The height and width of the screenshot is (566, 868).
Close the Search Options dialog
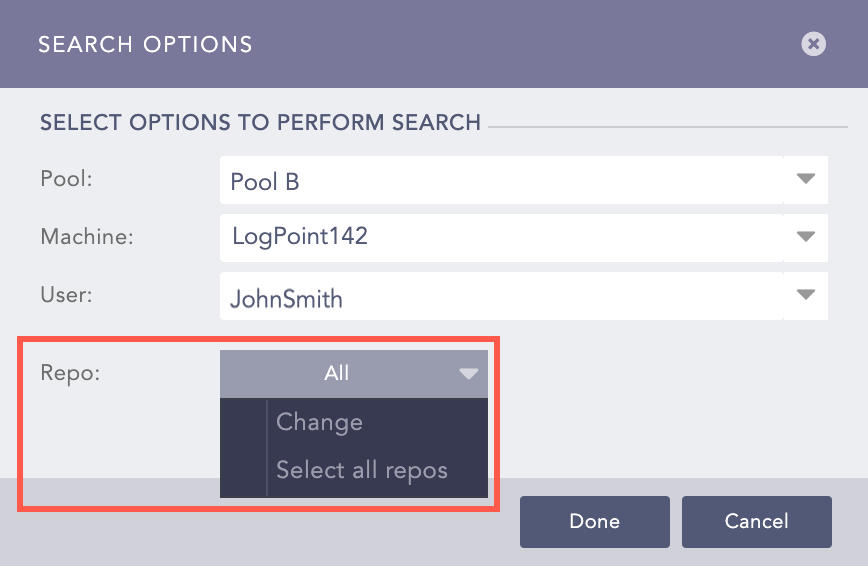click(x=814, y=44)
